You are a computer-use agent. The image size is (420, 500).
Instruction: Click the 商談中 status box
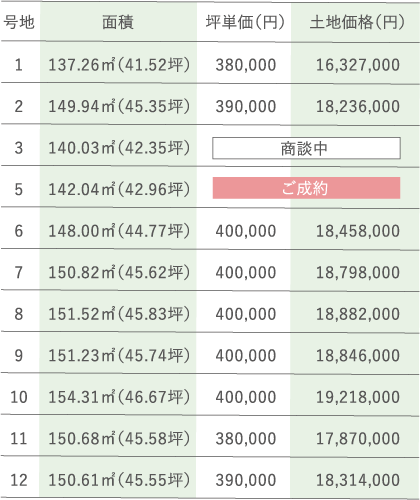click(x=306, y=148)
